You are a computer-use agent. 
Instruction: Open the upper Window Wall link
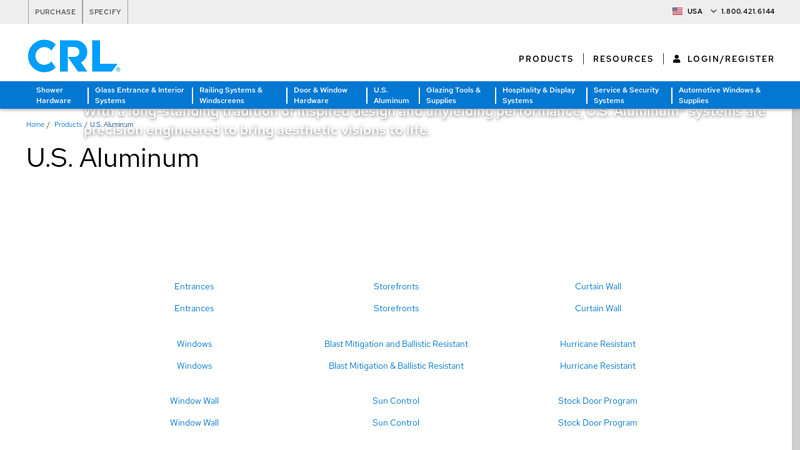coord(194,401)
